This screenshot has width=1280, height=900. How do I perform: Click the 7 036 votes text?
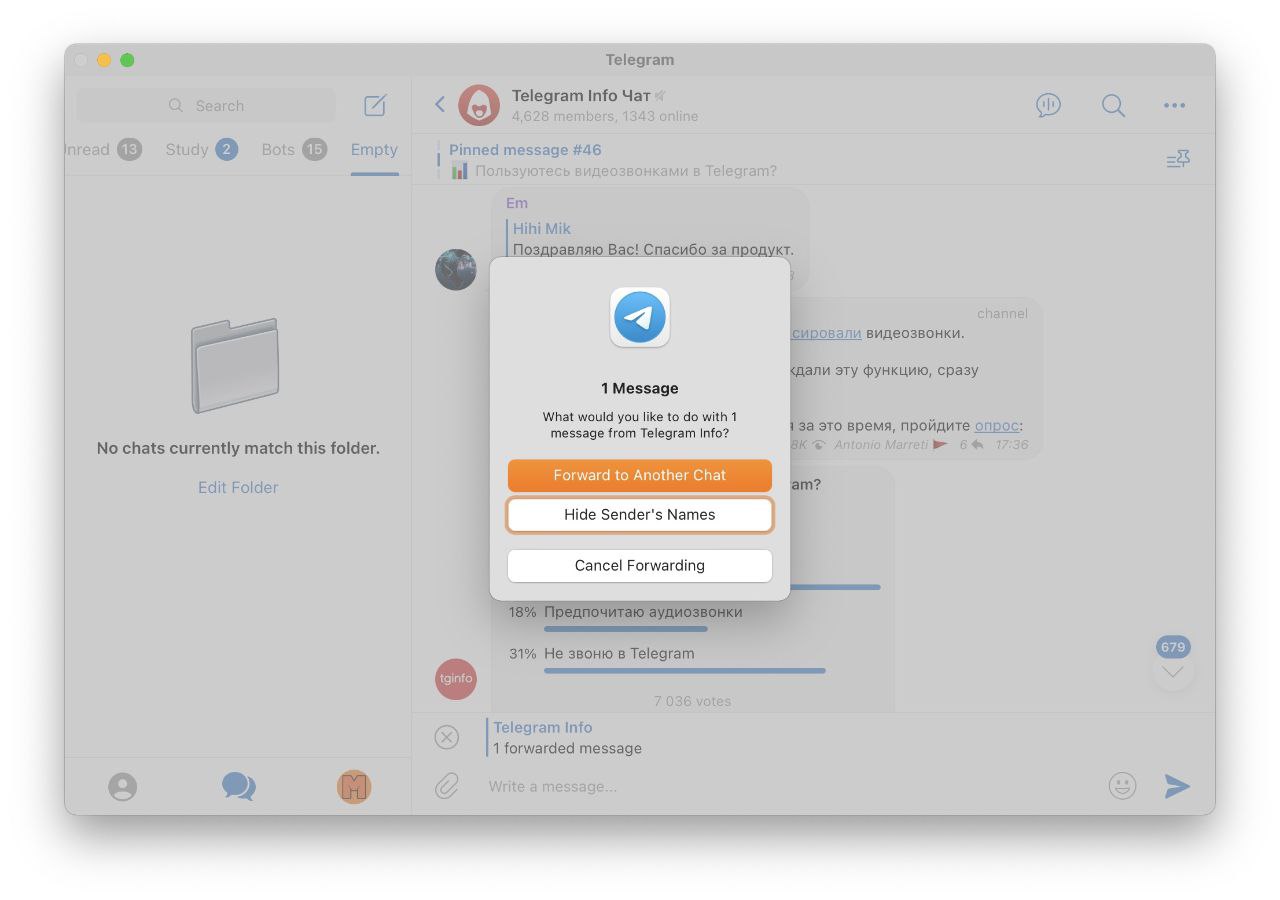692,701
